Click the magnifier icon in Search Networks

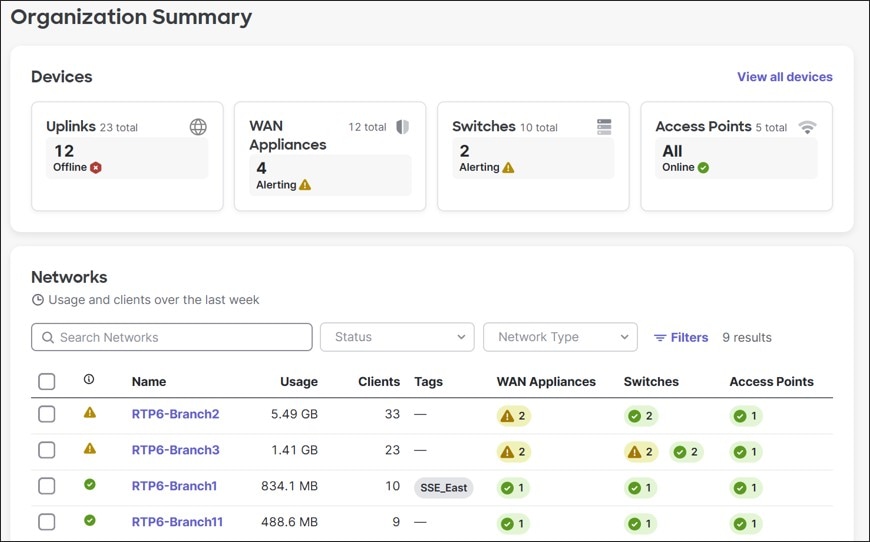coord(48,337)
